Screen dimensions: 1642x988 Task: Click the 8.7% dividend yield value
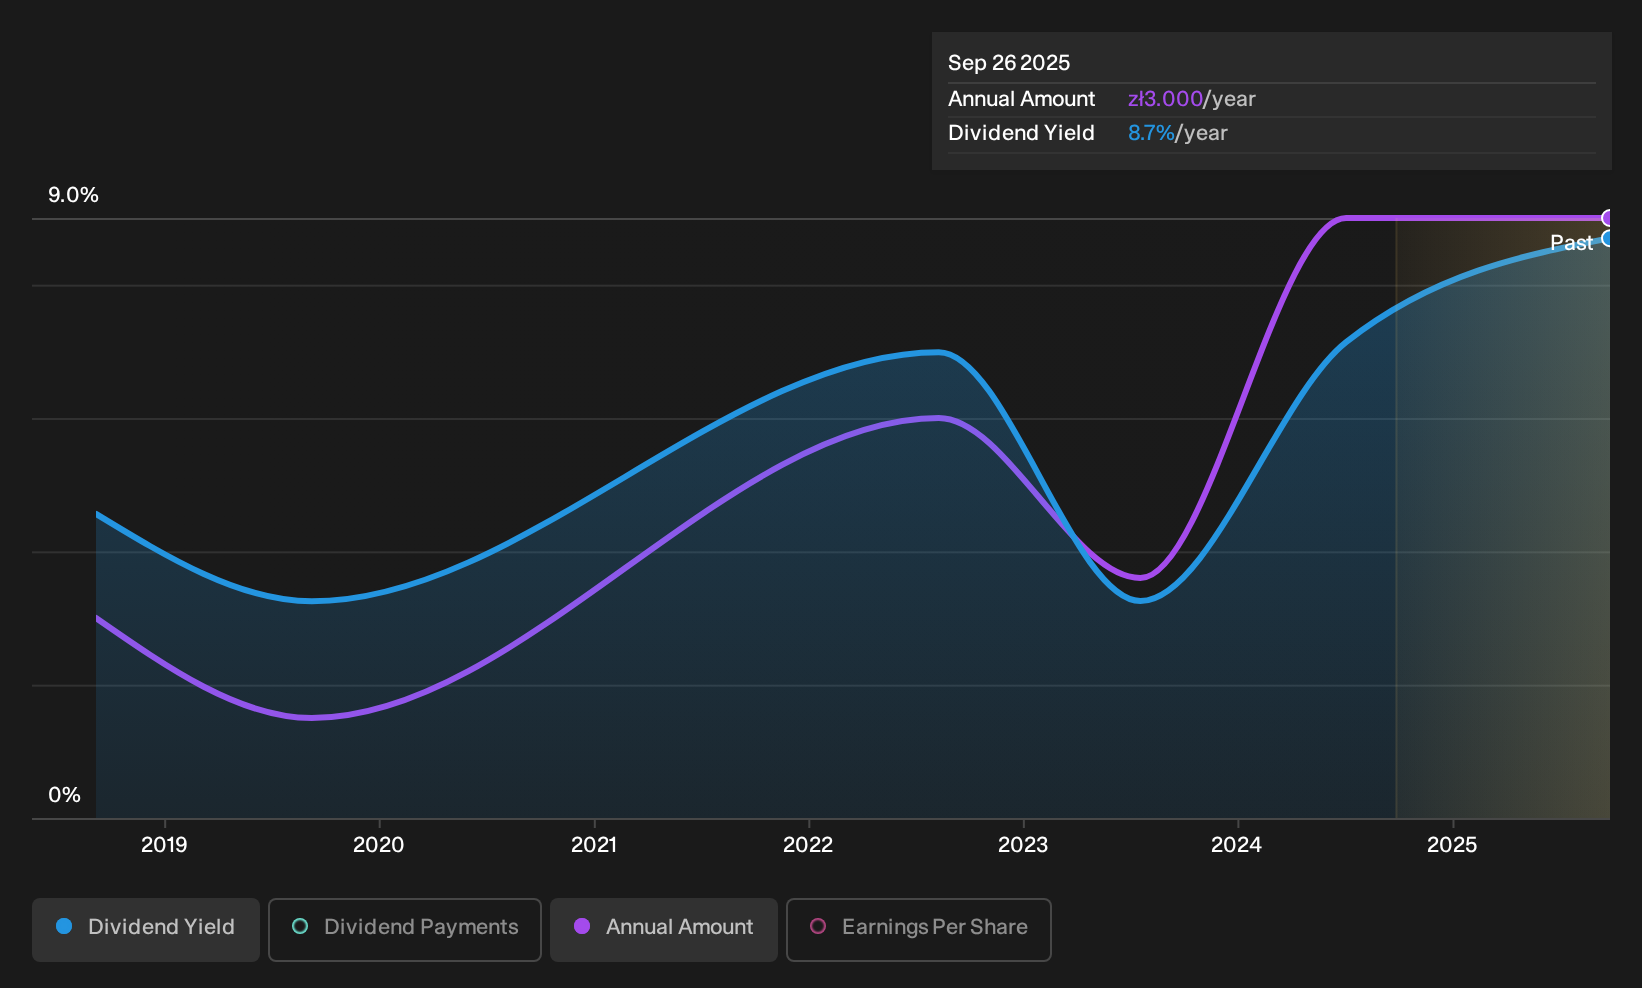(x=1151, y=133)
